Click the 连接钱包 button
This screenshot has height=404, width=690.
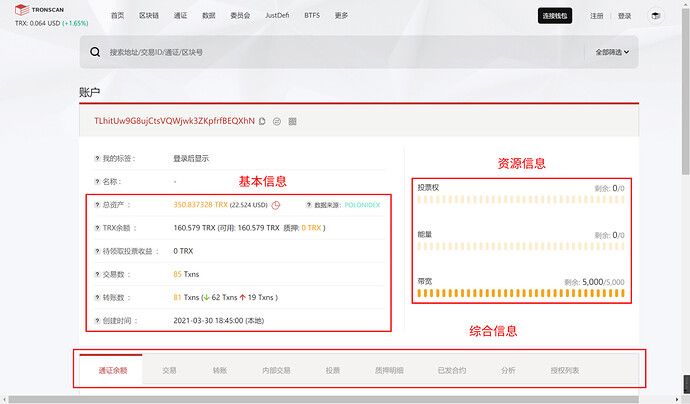[555, 16]
